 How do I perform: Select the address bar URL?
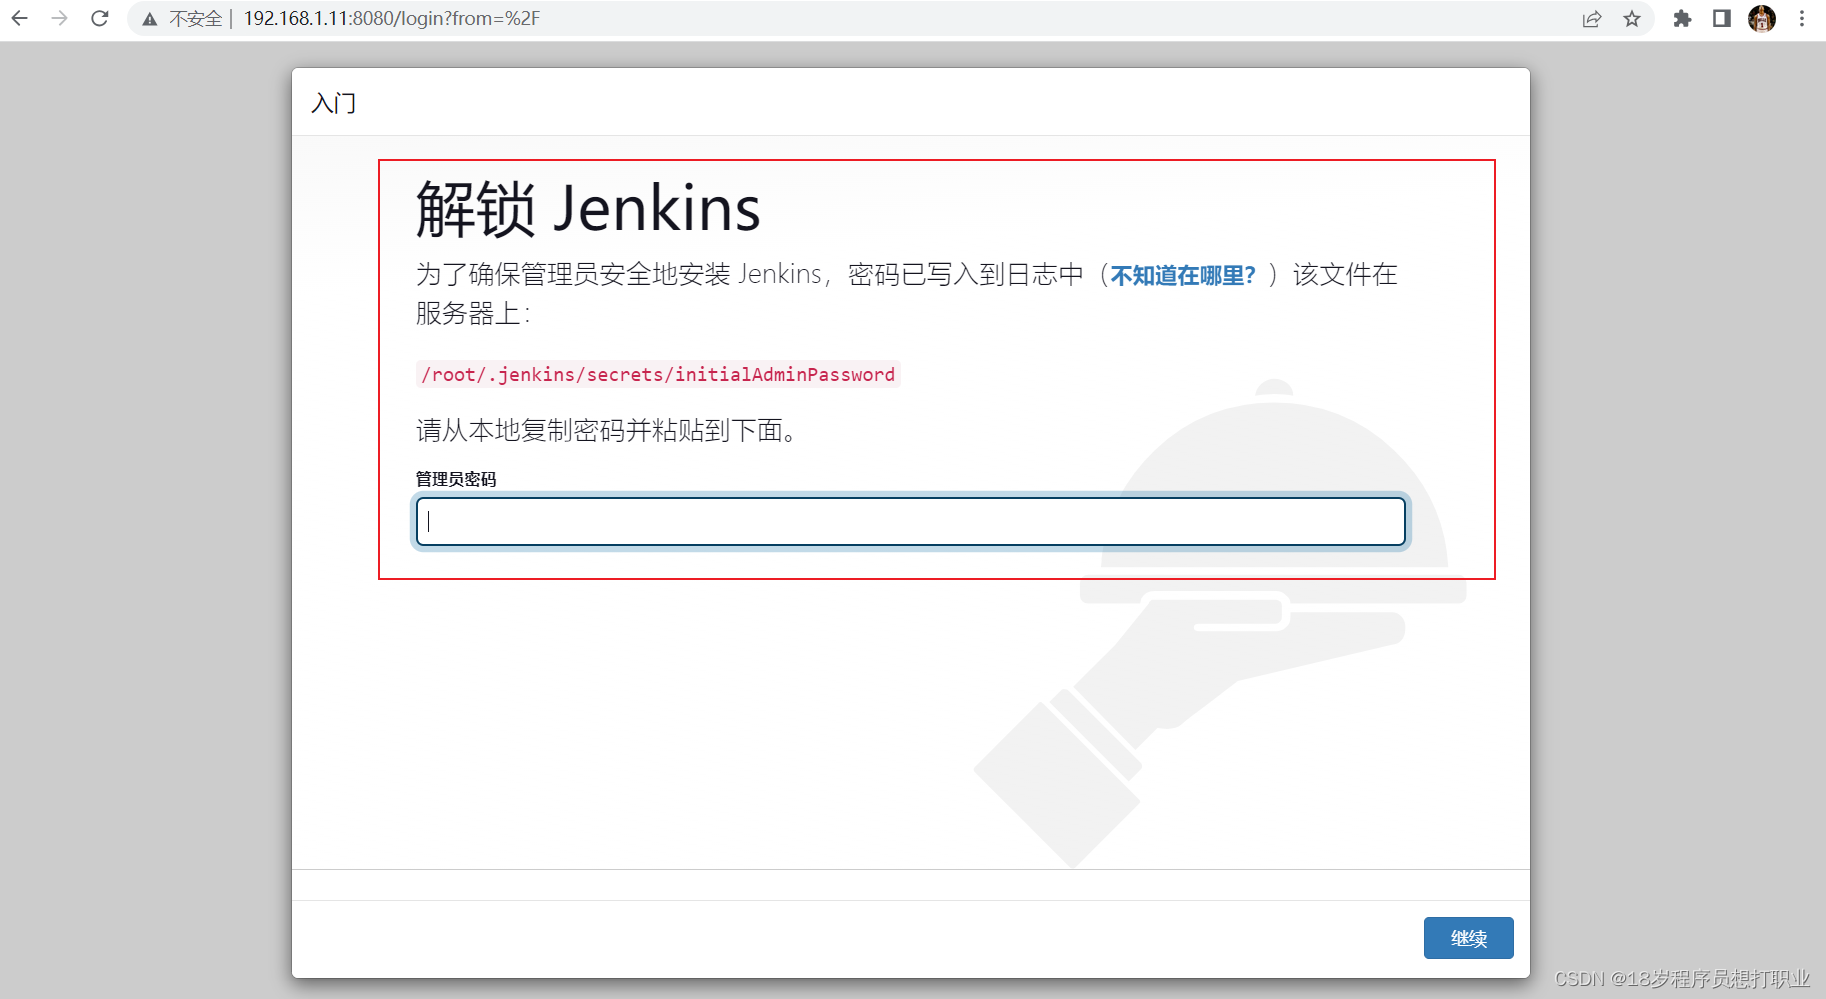pos(392,18)
